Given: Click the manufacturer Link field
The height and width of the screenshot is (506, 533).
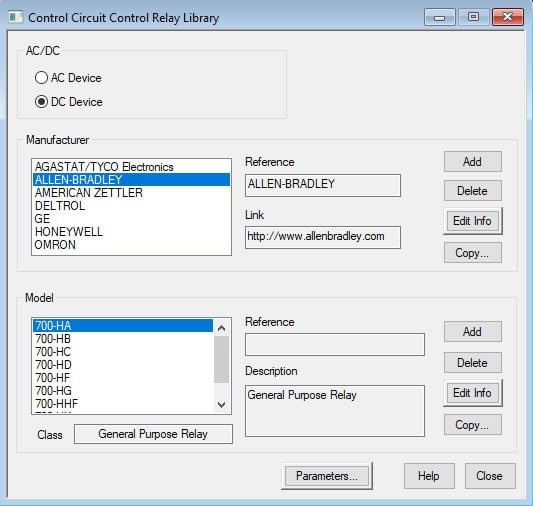Looking at the screenshot, I should [x=323, y=237].
